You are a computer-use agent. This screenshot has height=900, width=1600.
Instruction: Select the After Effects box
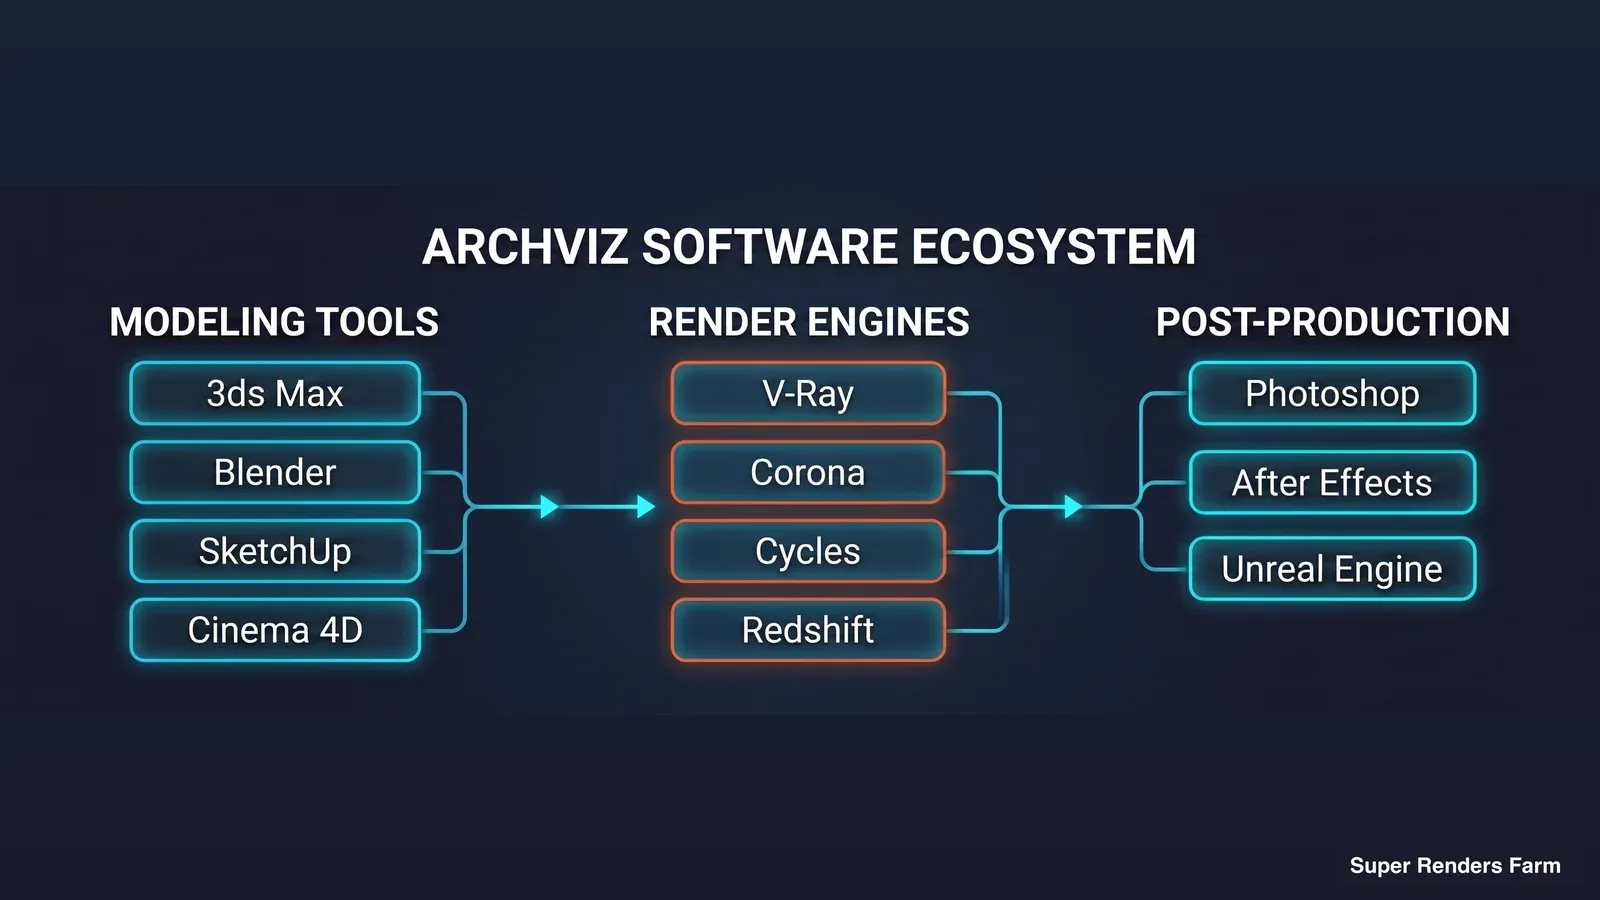(x=1332, y=482)
